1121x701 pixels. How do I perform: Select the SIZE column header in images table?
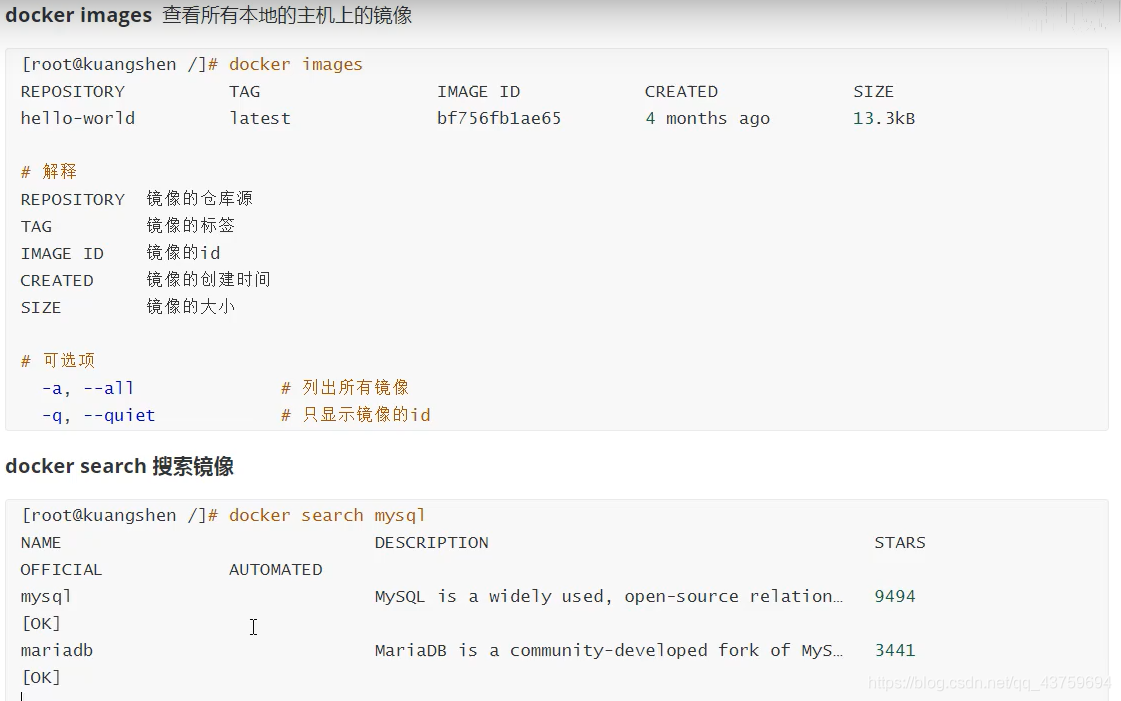(873, 91)
